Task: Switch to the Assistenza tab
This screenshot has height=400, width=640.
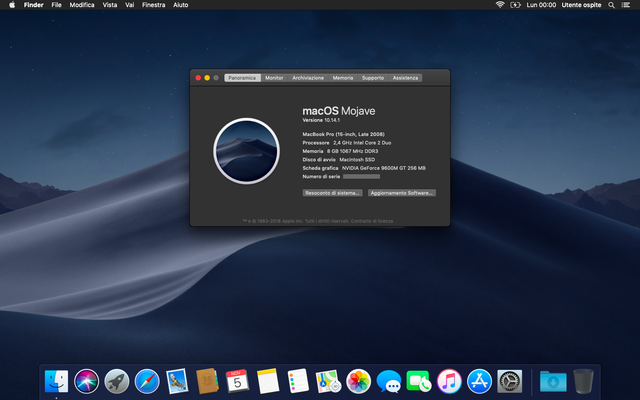Action: click(x=405, y=78)
